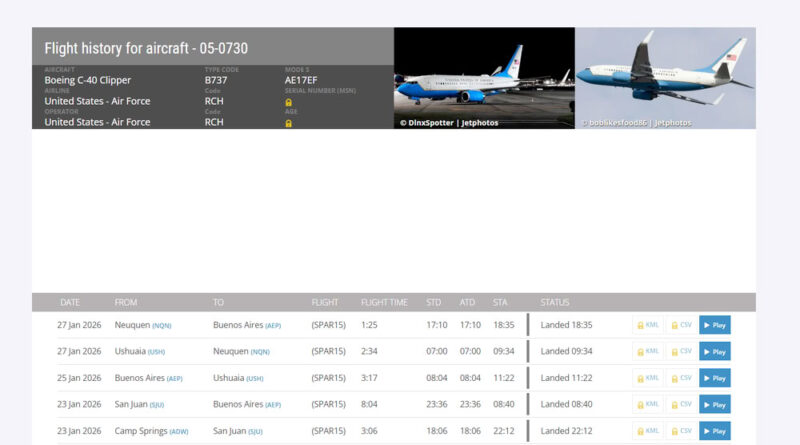Click the serial number lock icon
Image resolution: width=800 pixels, height=445 pixels.
point(289,102)
